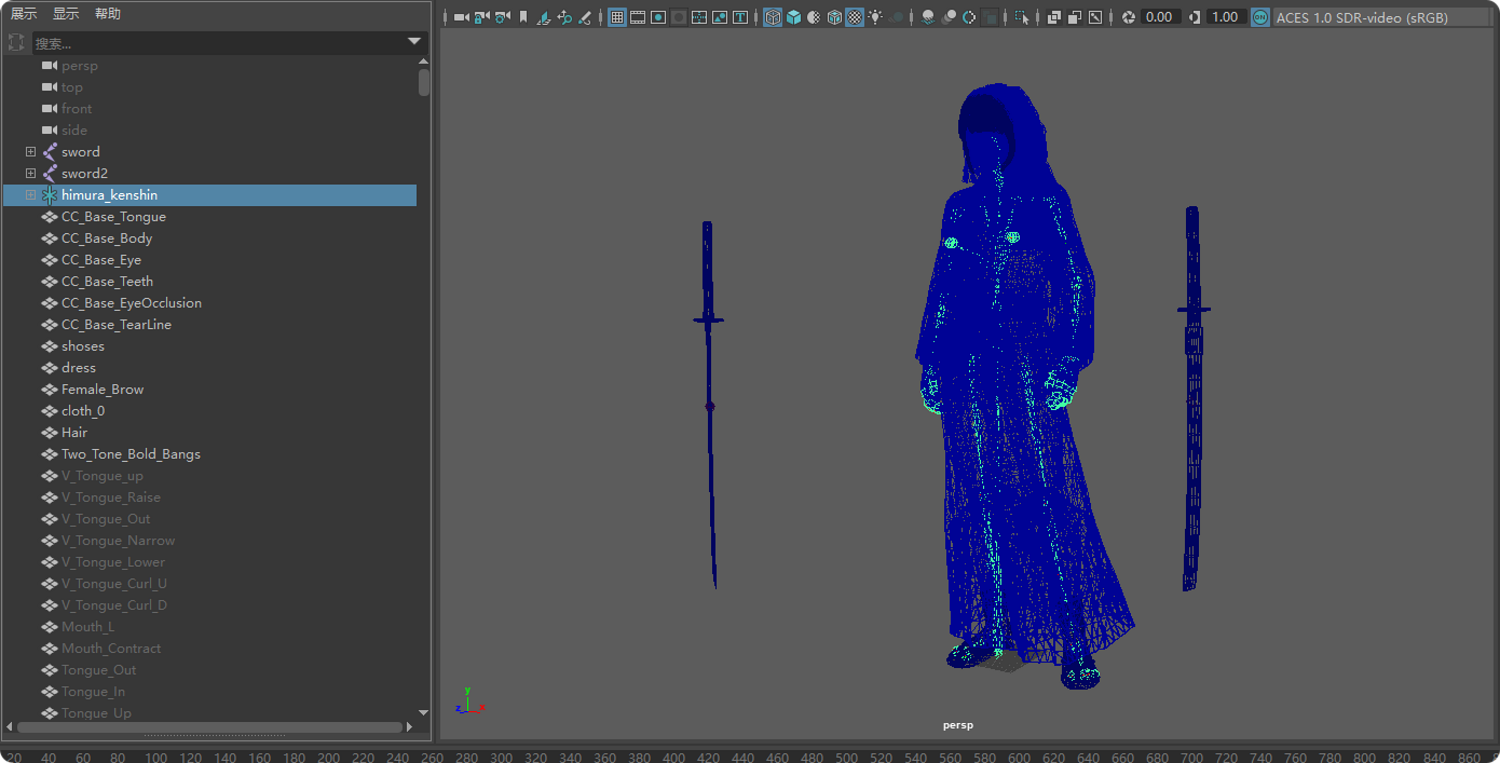Toggle the Resolution Gate overlay
This screenshot has width=1500, height=763.
tap(658, 17)
